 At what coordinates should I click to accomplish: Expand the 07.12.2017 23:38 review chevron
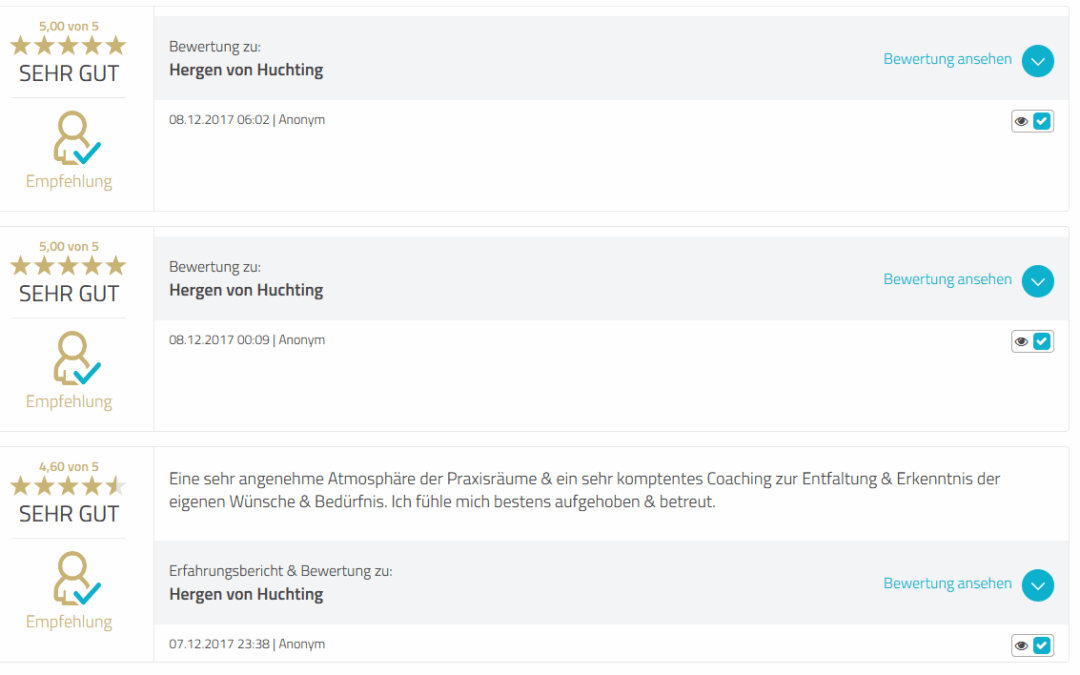pyautogui.click(x=1038, y=585)
